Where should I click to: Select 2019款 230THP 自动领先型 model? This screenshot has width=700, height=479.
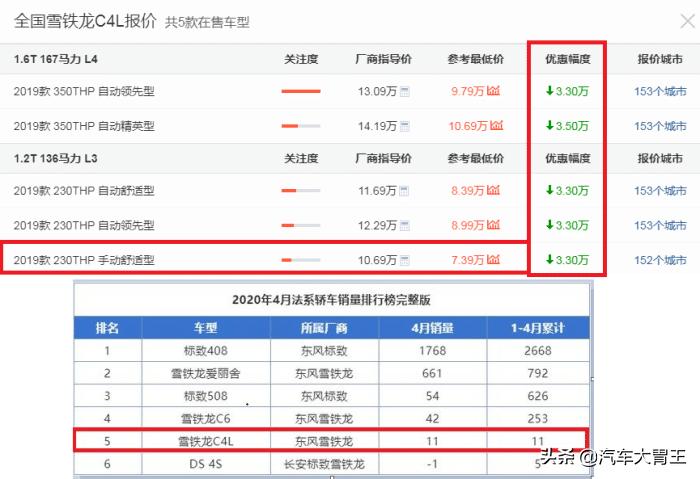click(84, 225)
